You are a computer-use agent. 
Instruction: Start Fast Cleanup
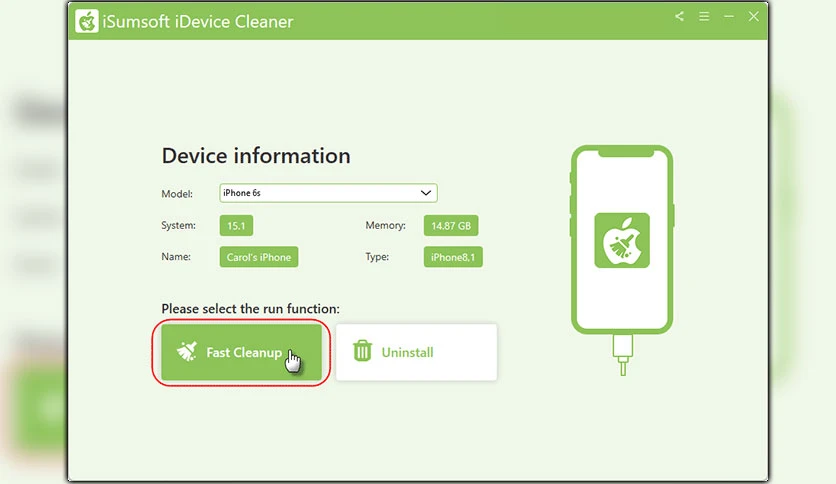click(242, 352)
